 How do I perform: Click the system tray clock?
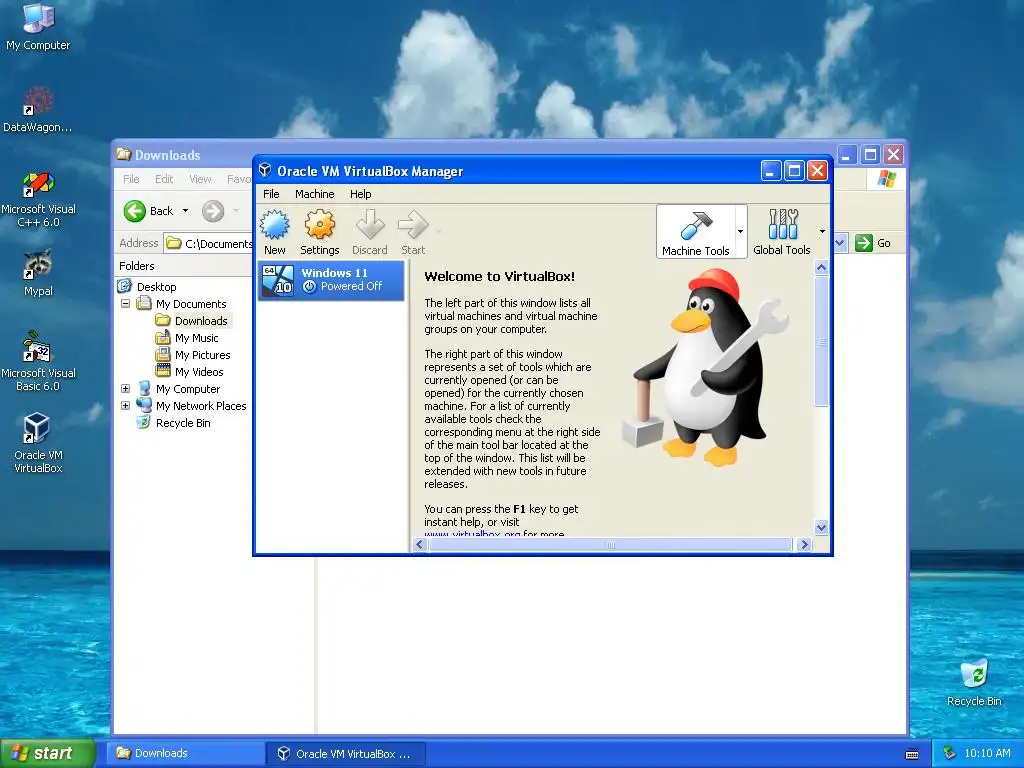(x=987, y=753)
